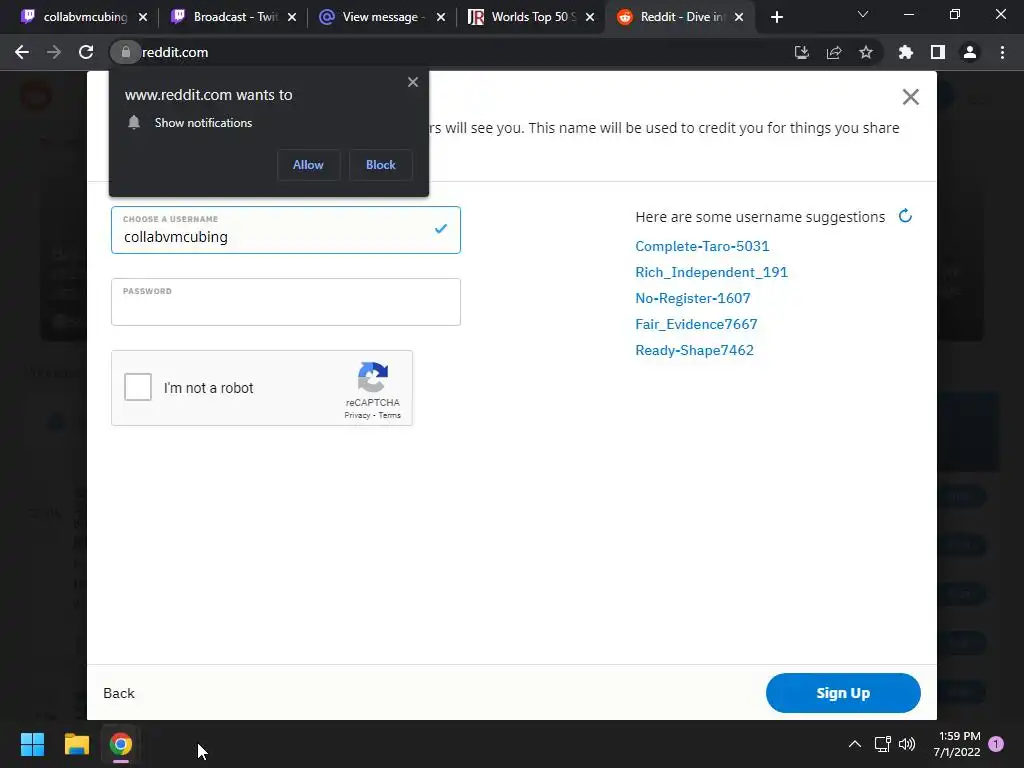Block reddit.com notifications

(381, 165)
